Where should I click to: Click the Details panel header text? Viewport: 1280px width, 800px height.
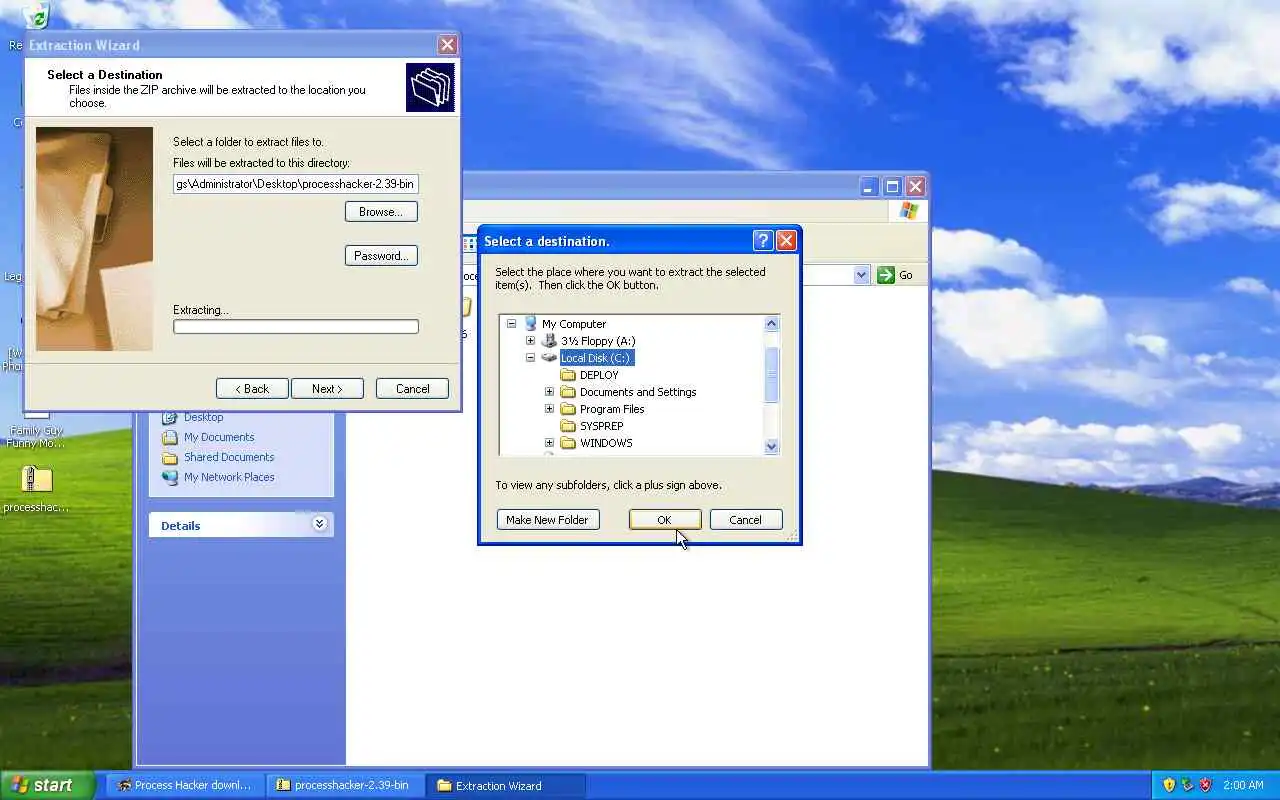click(180, 525)
